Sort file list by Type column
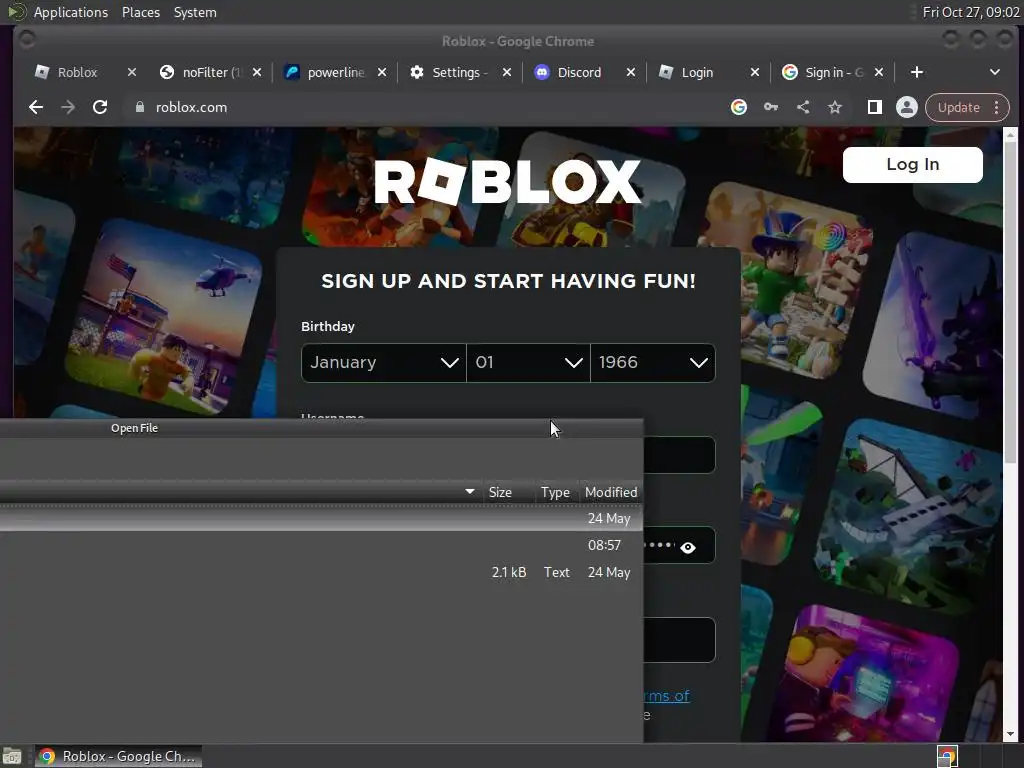The height and width of the screenshot is (768, 1024). [x=555, y=492]
